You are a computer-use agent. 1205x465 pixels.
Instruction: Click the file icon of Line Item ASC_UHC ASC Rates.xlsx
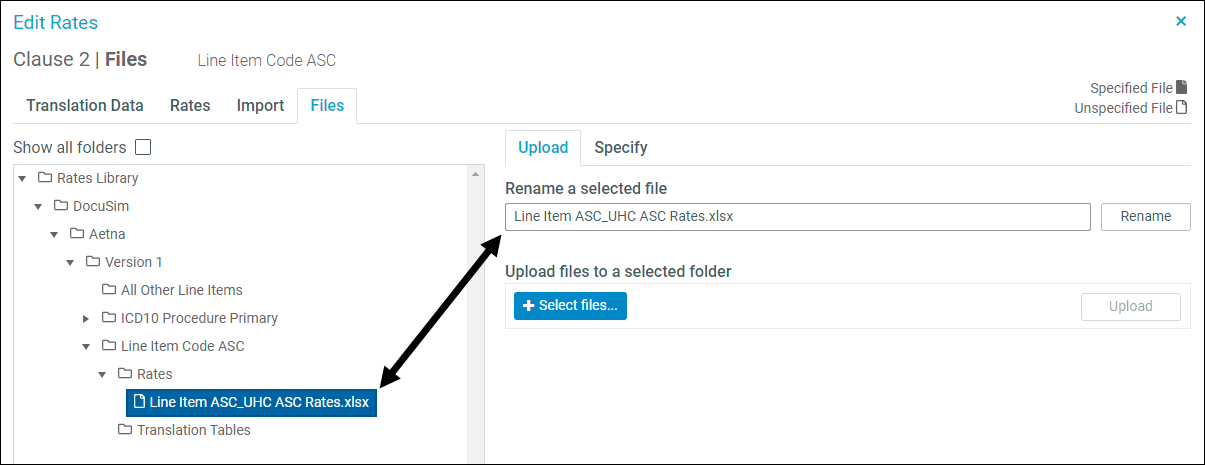pos(140,402)
